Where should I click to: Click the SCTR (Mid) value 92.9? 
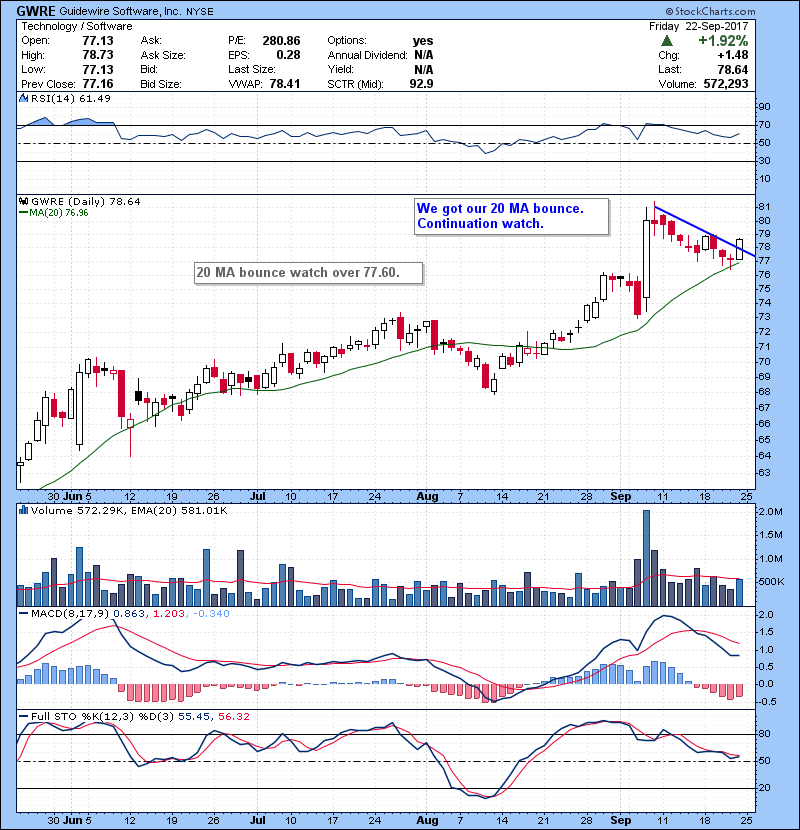[421, 84]
